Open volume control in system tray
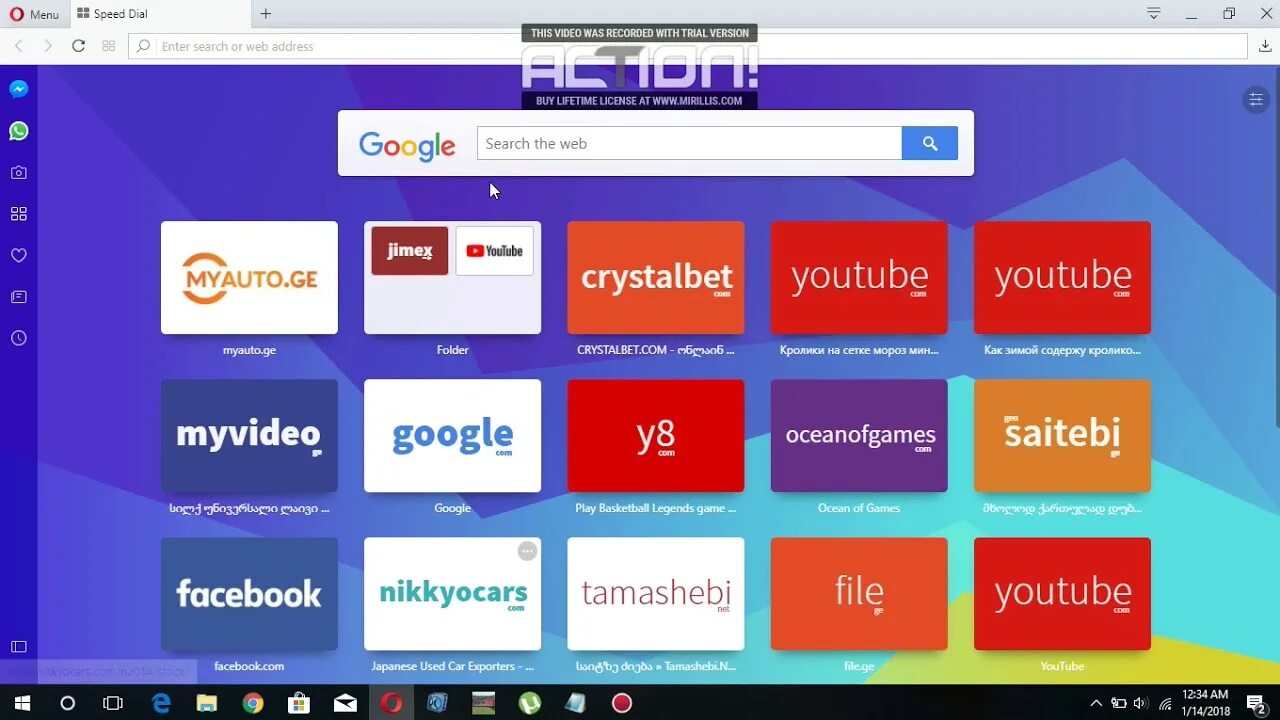The width and height of the screenshot is (1280, 720). click(x=1140, y=703)
